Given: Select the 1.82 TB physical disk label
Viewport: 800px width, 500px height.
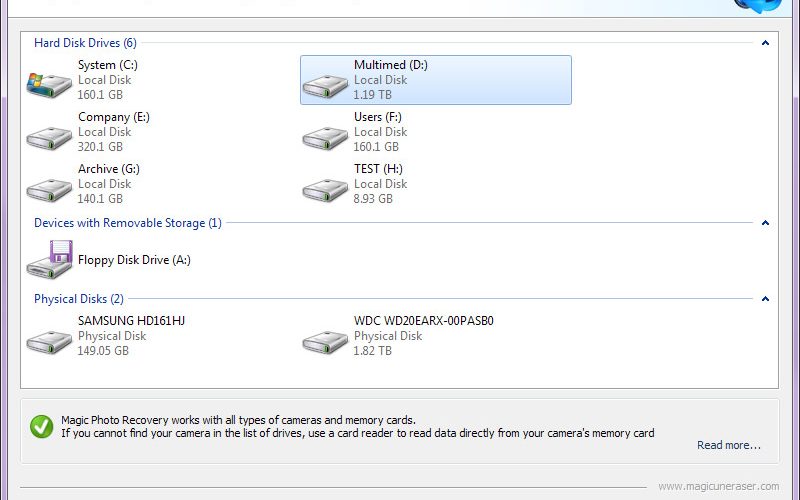Looking at the screenshot, I should coord(372,351).
